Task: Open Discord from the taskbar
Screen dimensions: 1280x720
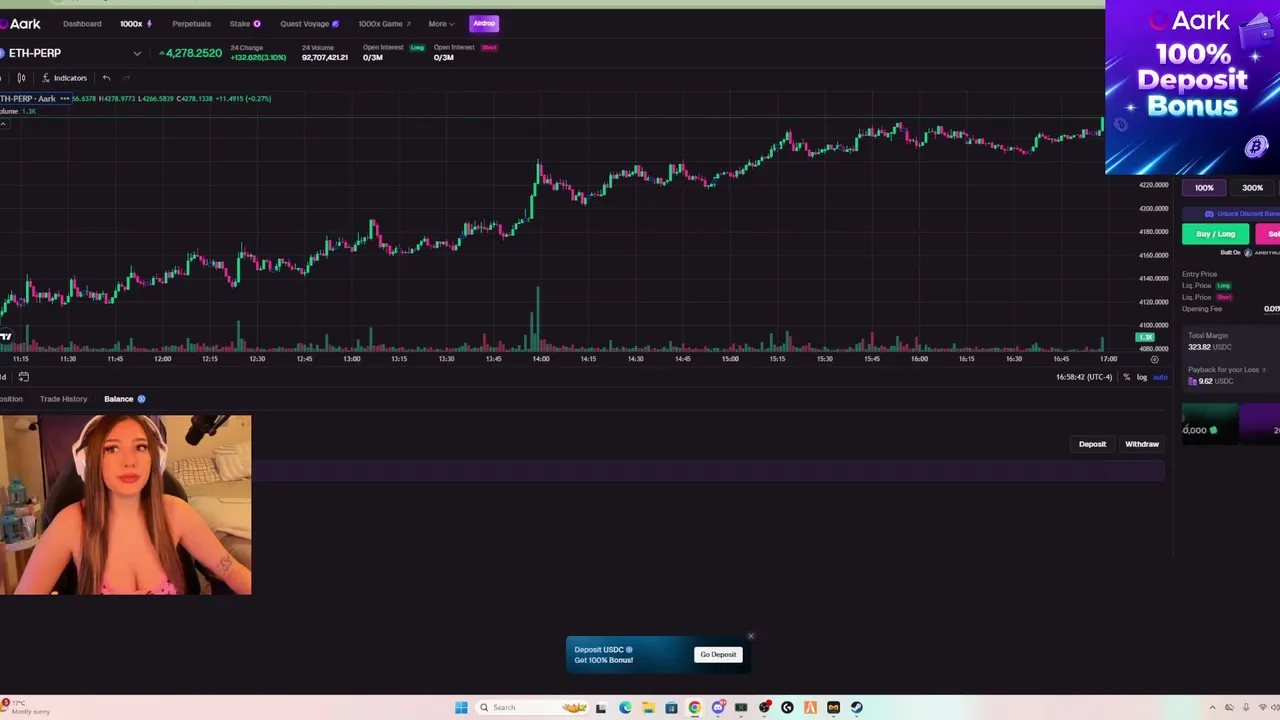Action: 718,708
